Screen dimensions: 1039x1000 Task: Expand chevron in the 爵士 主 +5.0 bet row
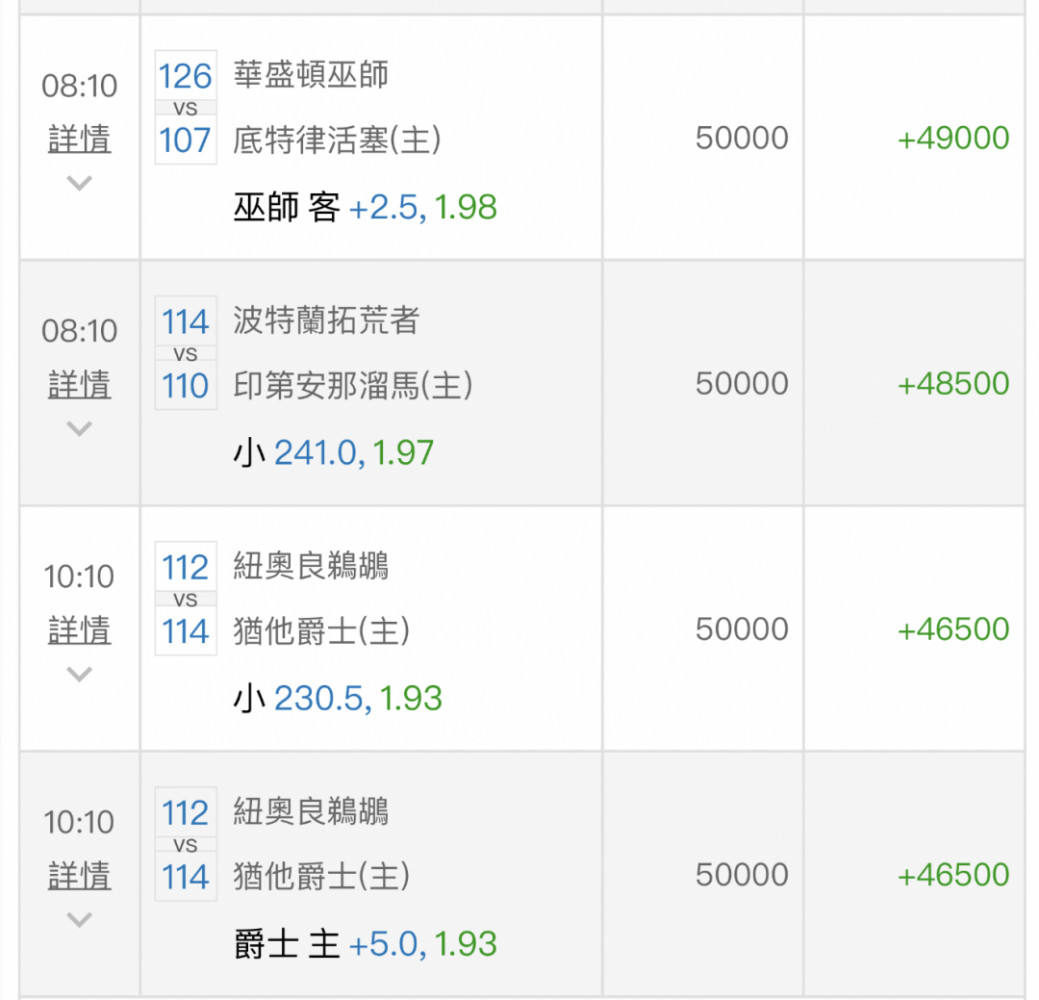click(x=80, y=918)
